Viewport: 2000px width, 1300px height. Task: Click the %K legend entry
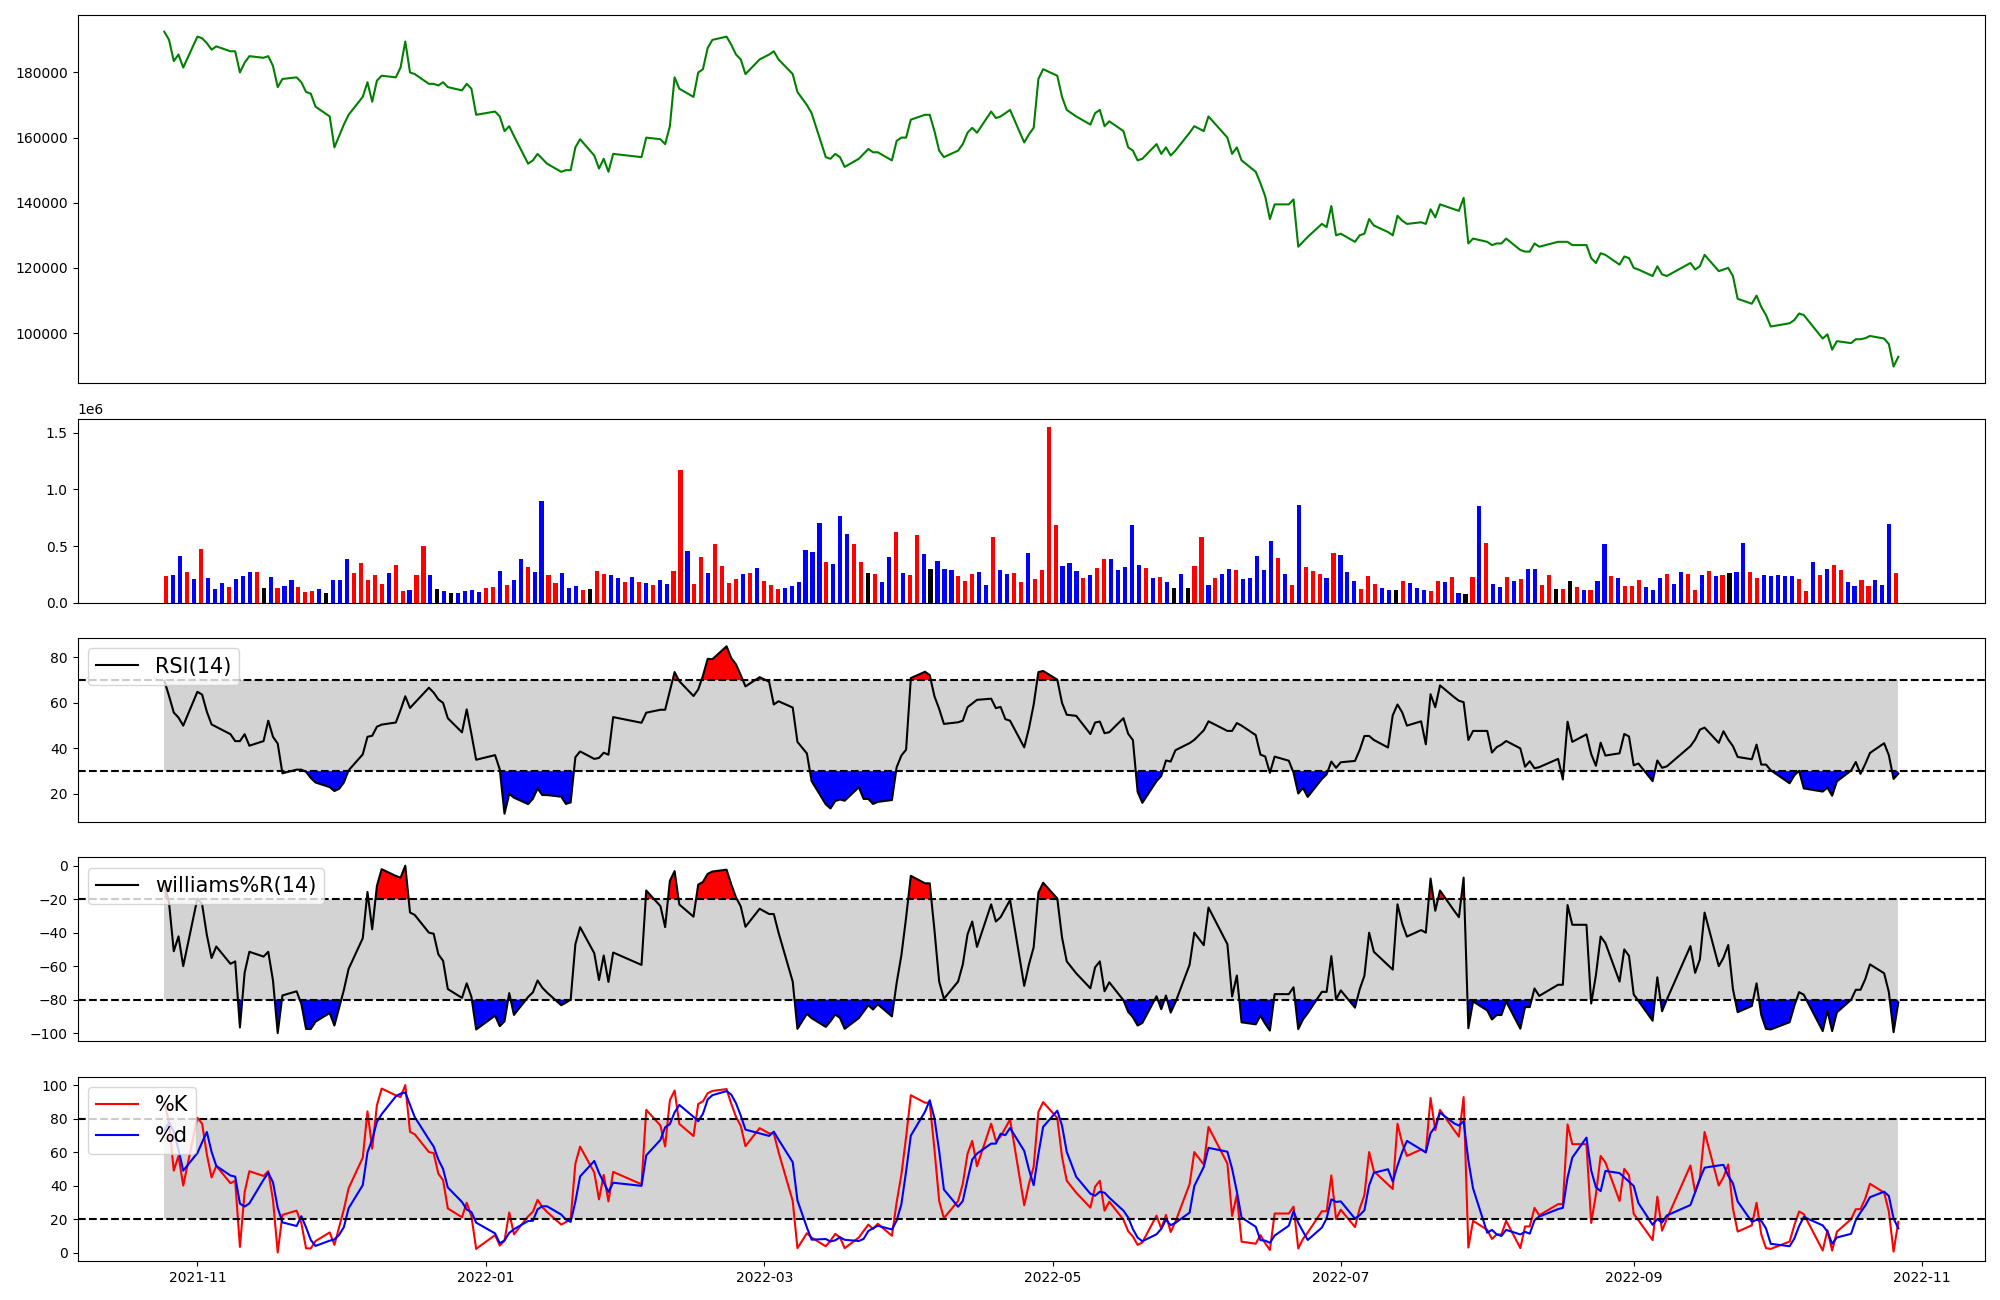(x=171, y=1104)
